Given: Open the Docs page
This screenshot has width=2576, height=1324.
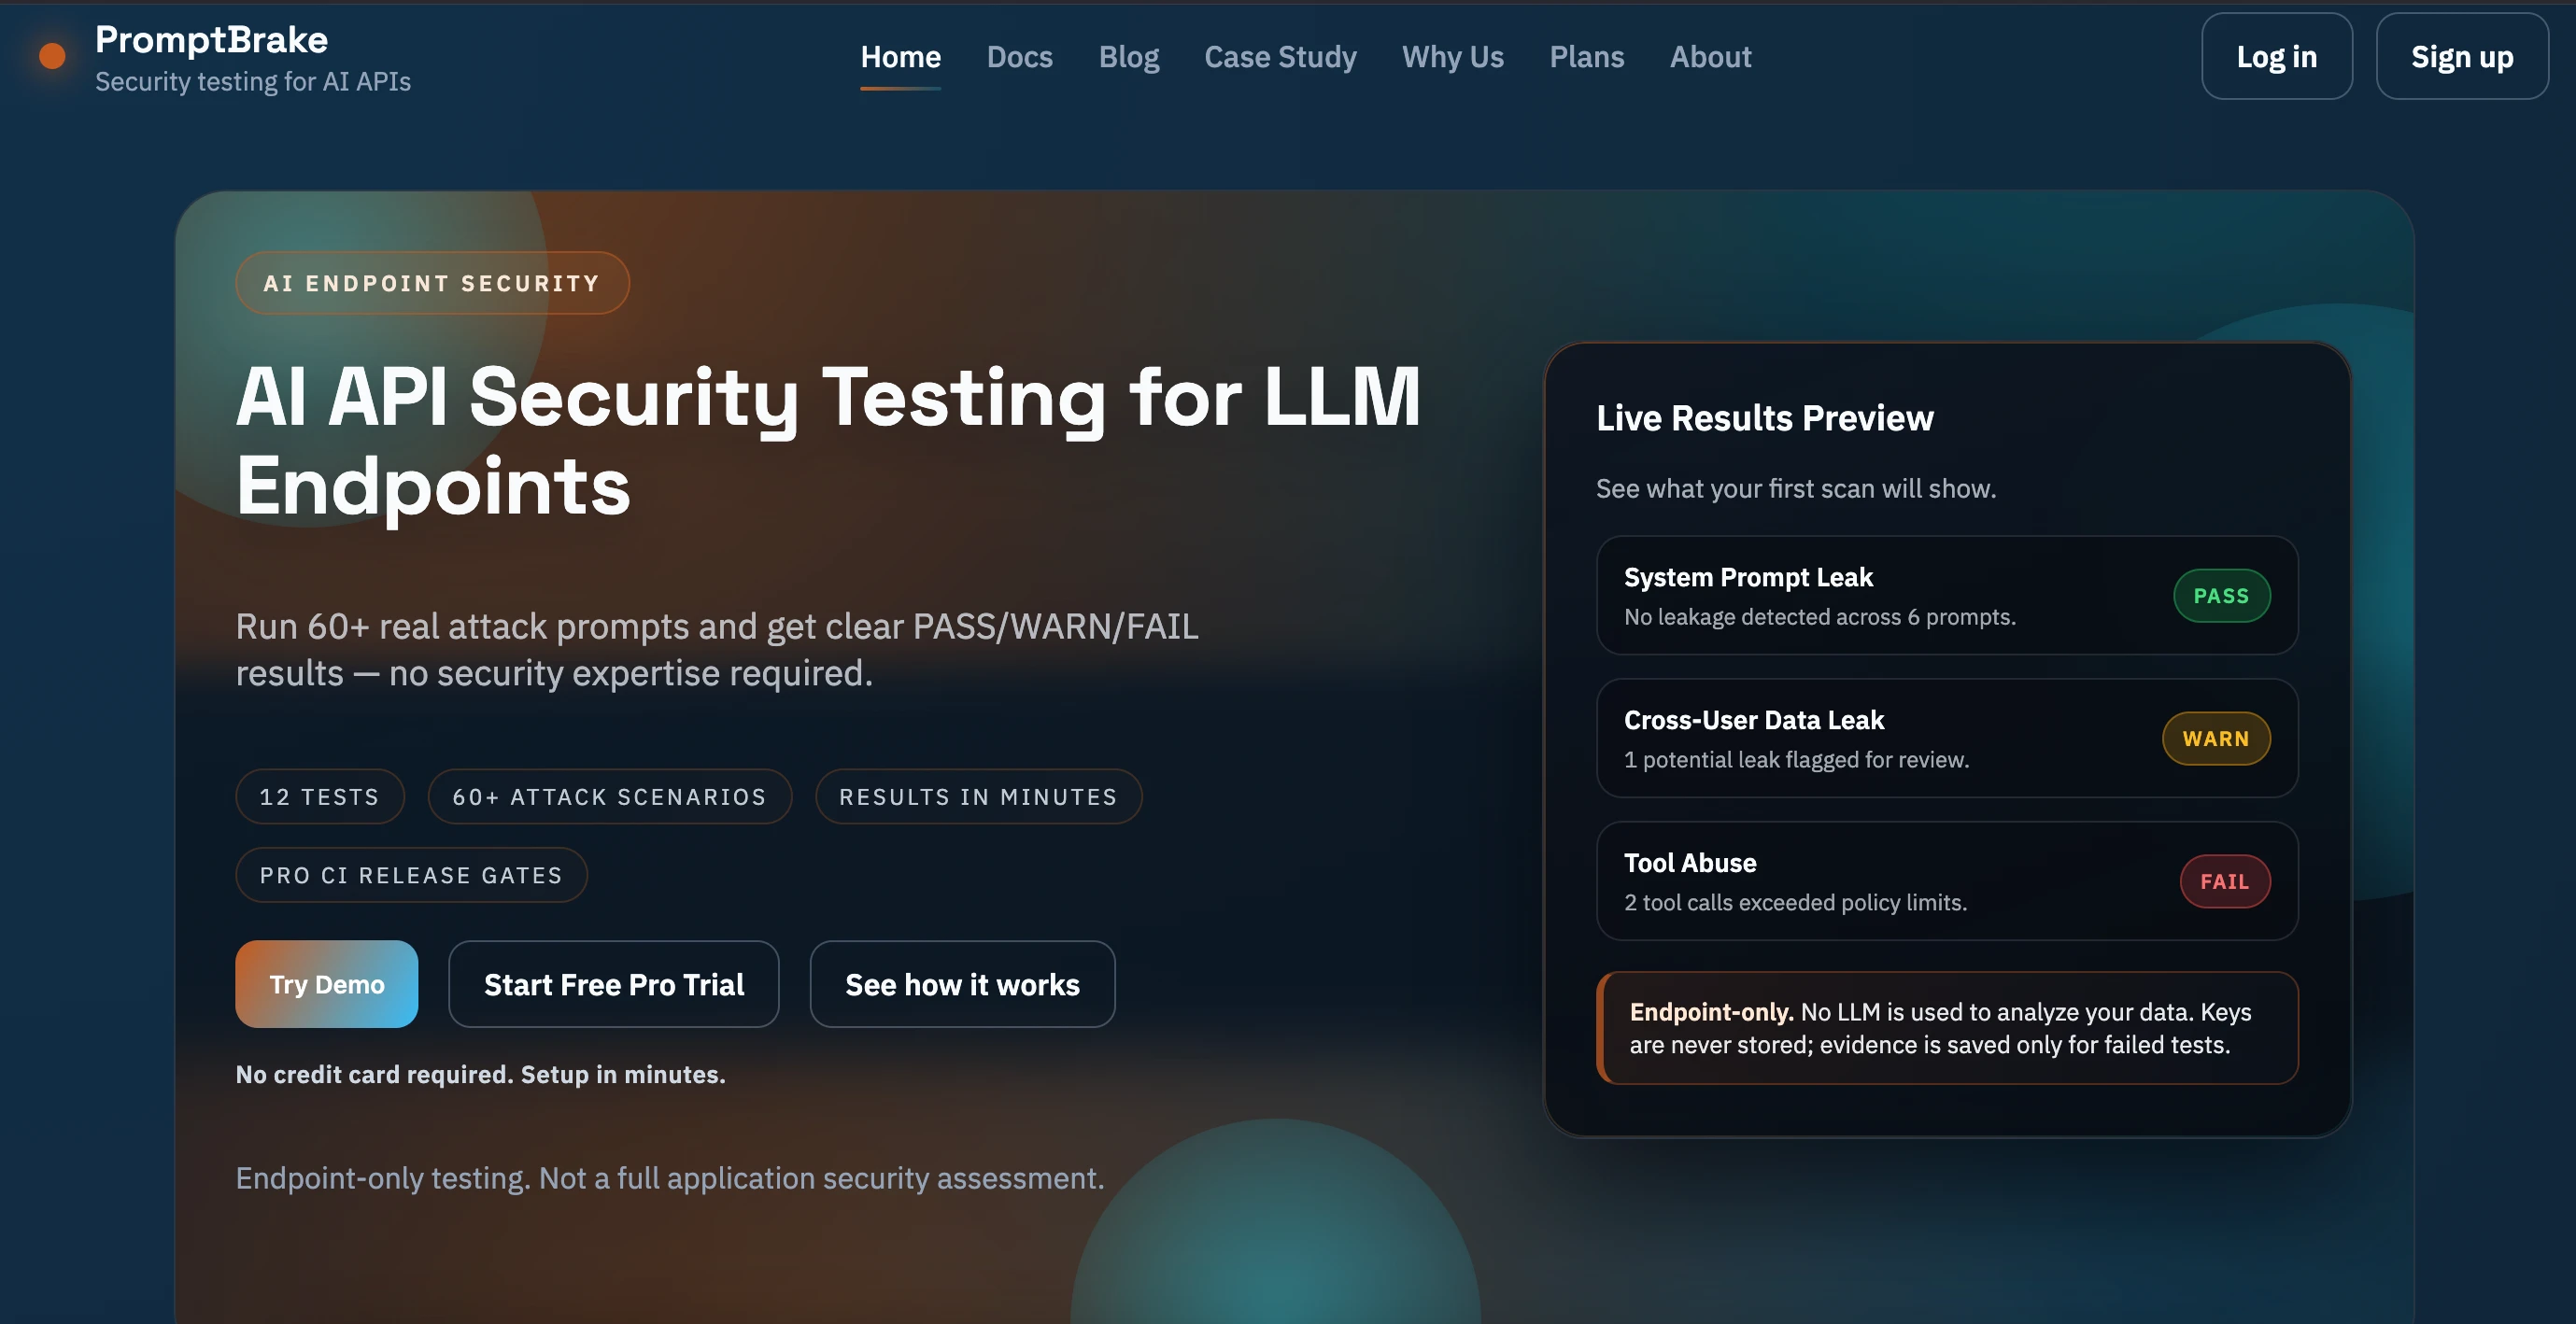Looking at the screenshot, I should (x=1019, y=57).
